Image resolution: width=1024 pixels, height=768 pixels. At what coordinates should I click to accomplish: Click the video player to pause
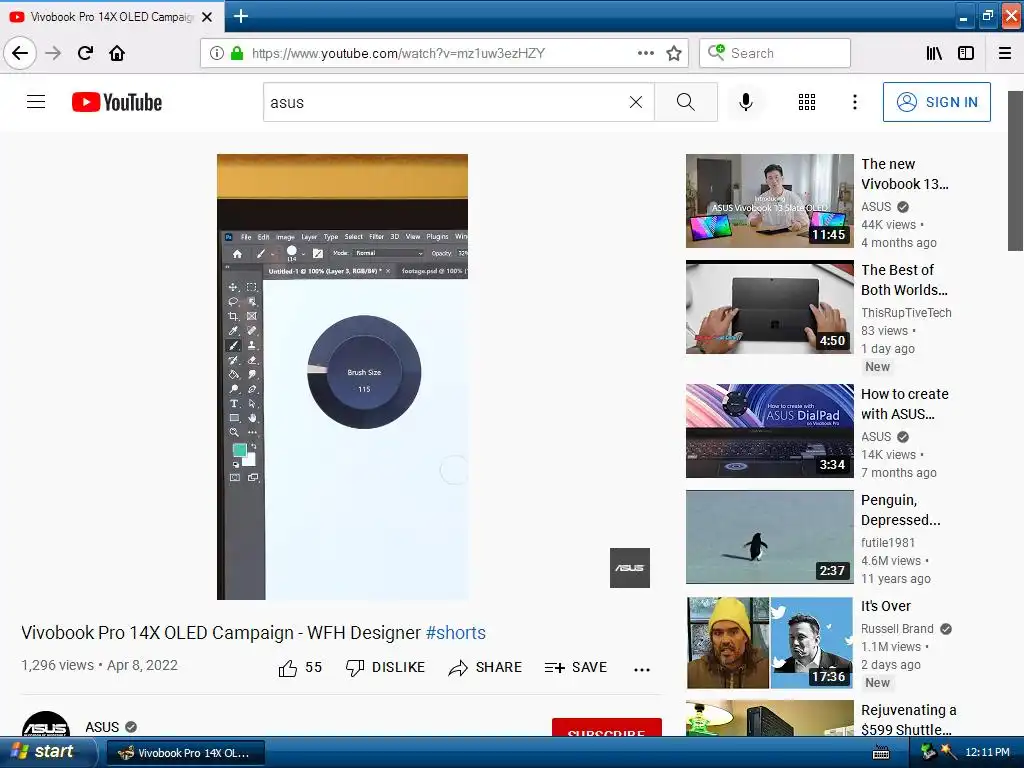point(342,377)
